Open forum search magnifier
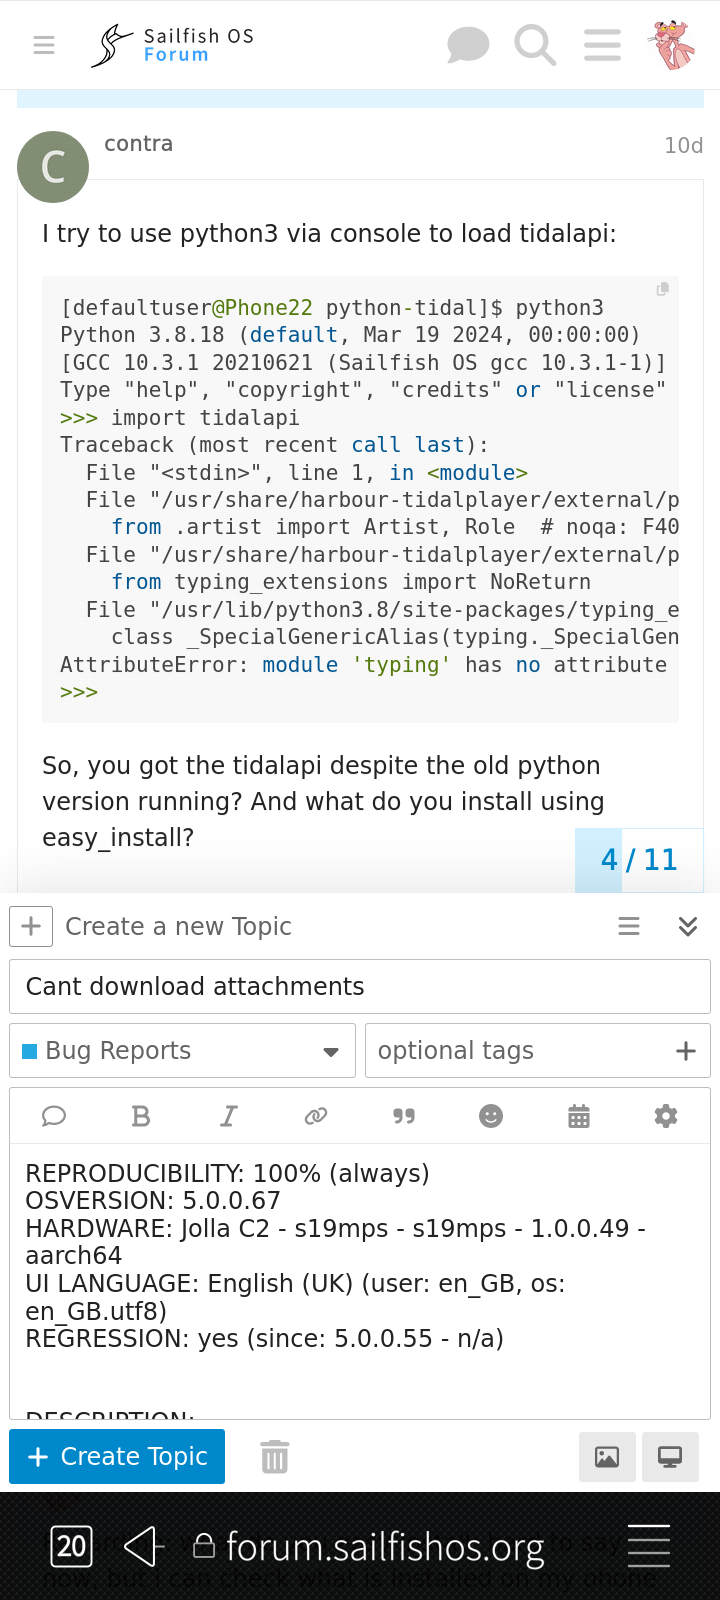 coord(535,45)
